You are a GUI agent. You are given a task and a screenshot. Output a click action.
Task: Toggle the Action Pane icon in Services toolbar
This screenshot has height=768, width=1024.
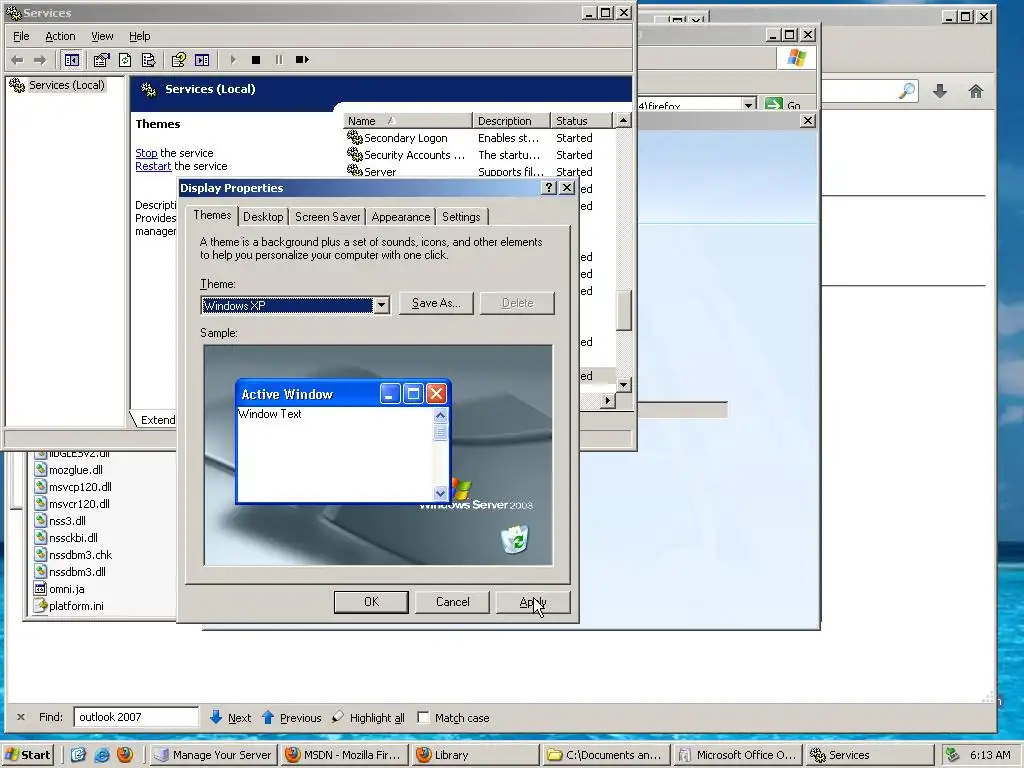pyautogui.click(x=202, y=60)
